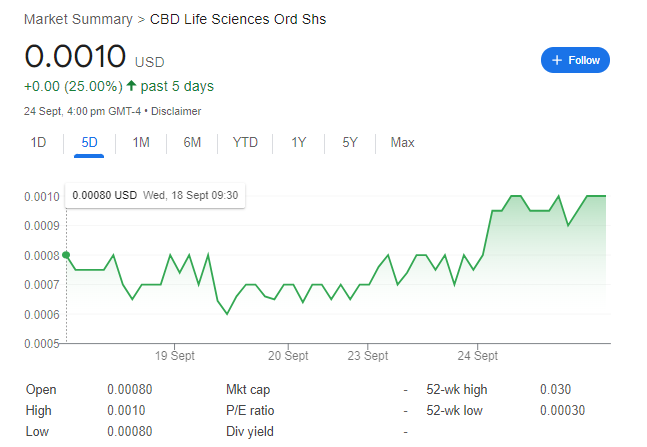
Task: Click the CBD Life Sciences Ord Shs title
Action: [238, 19]
